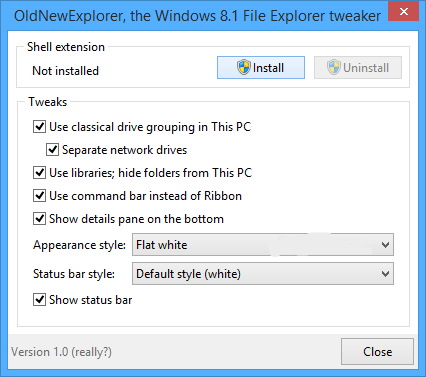426x377 pixels.
Task: Click the Close button at bottom
Action: 377,352
